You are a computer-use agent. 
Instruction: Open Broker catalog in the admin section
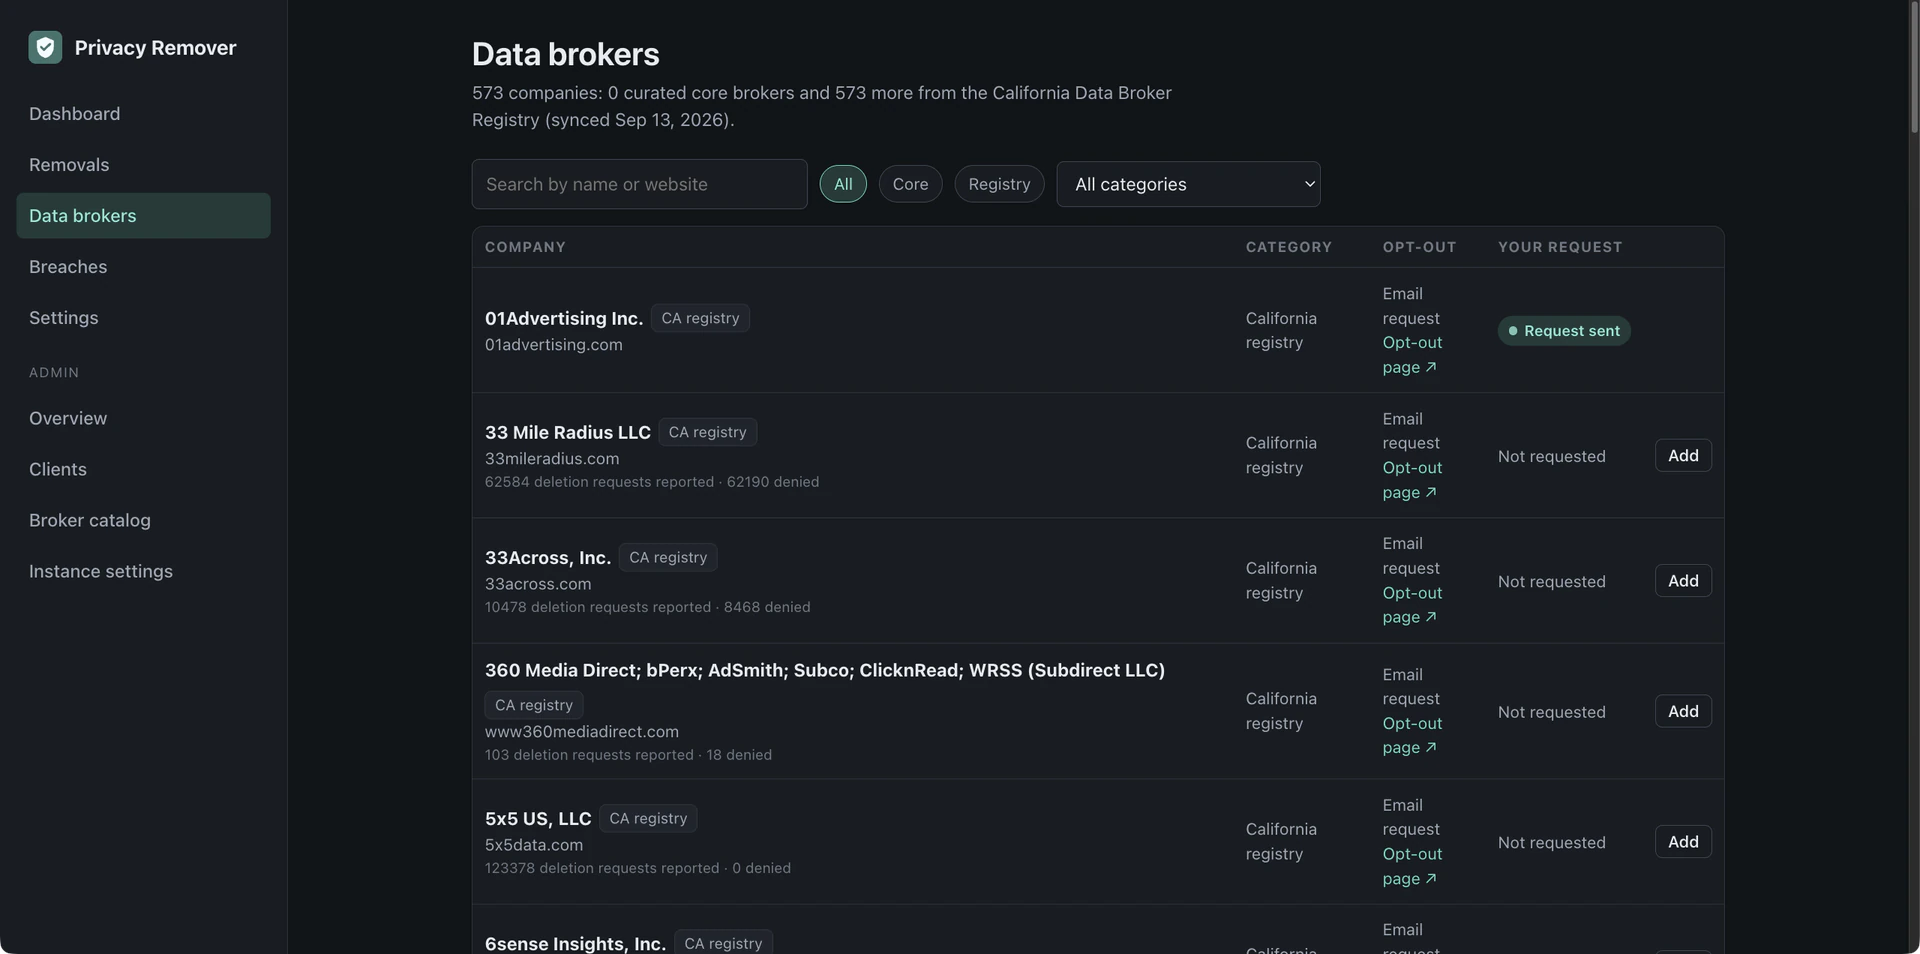point(143,520)
